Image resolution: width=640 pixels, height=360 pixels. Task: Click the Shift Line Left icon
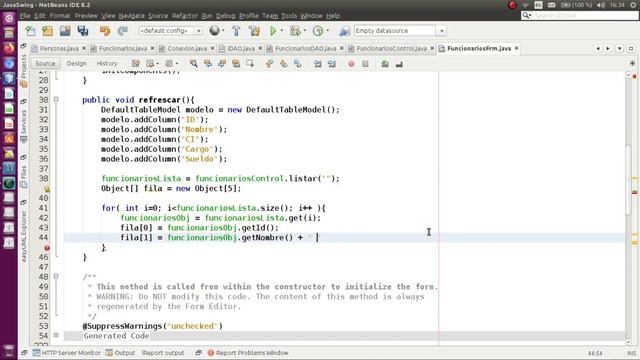[x=318, y=64]
